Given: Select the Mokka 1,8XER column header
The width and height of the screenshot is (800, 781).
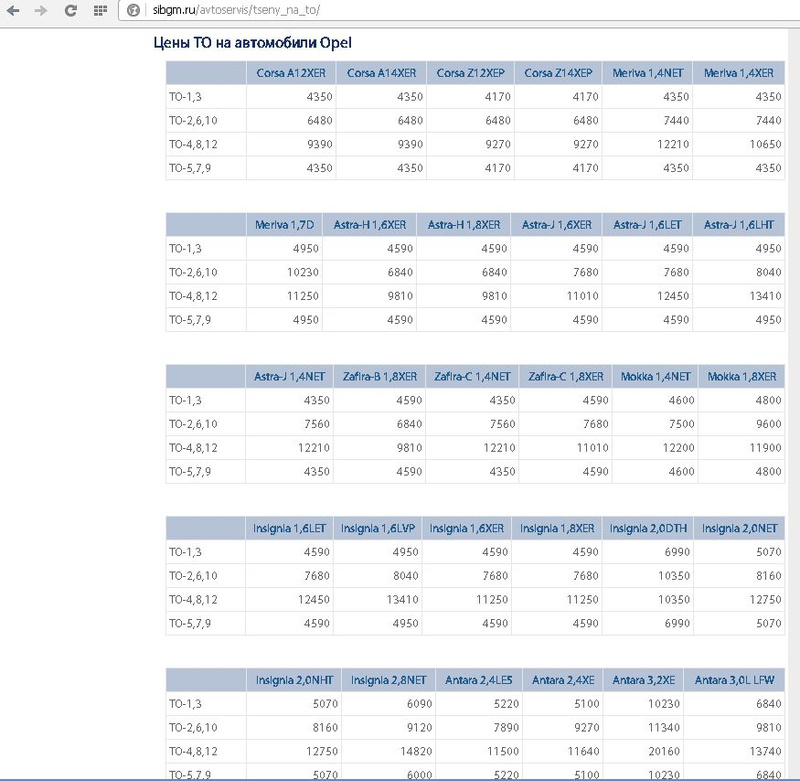Looking at the screenshot, I should [x=742, y=376].
